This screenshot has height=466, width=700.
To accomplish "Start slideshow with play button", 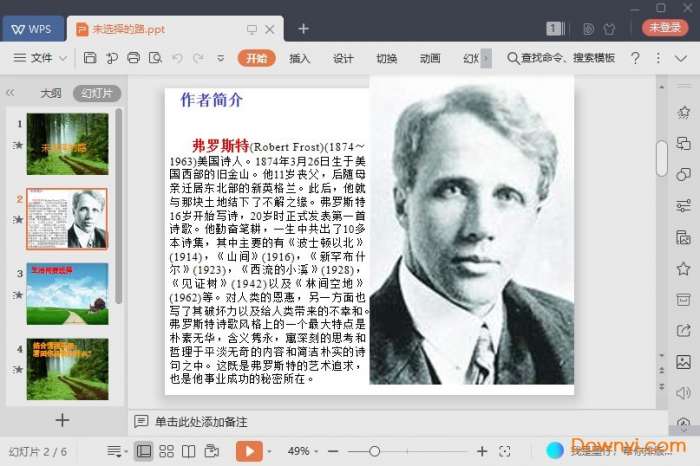I will tap(249, 451).
